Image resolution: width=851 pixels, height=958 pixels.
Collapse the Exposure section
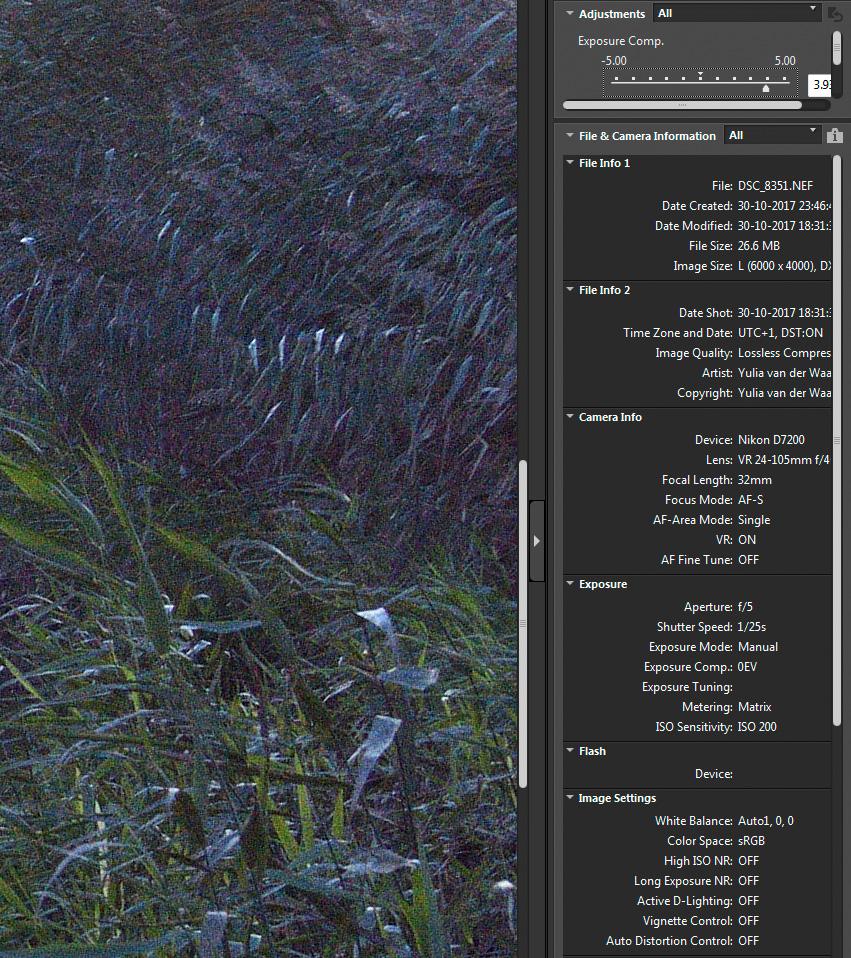pos(569,583)
